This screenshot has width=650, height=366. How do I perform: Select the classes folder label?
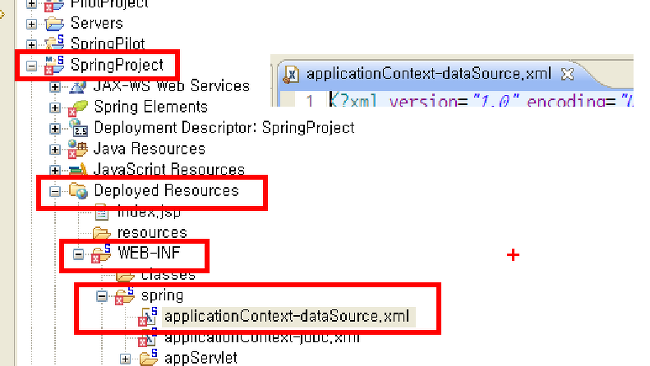168,275
